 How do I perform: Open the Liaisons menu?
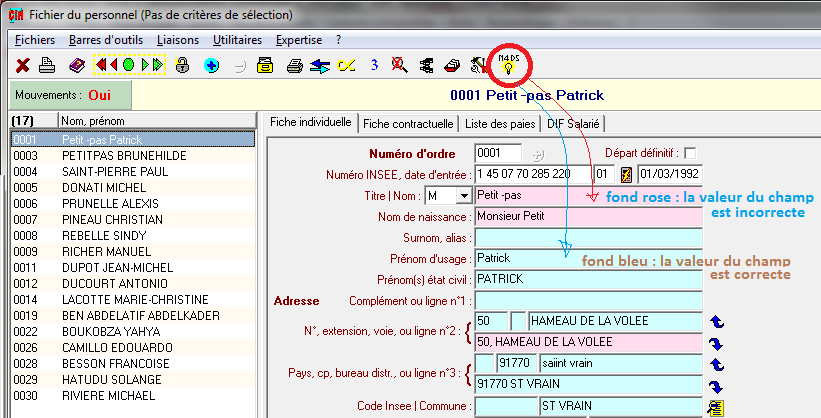pyautogui.click(x=178, y=40)
